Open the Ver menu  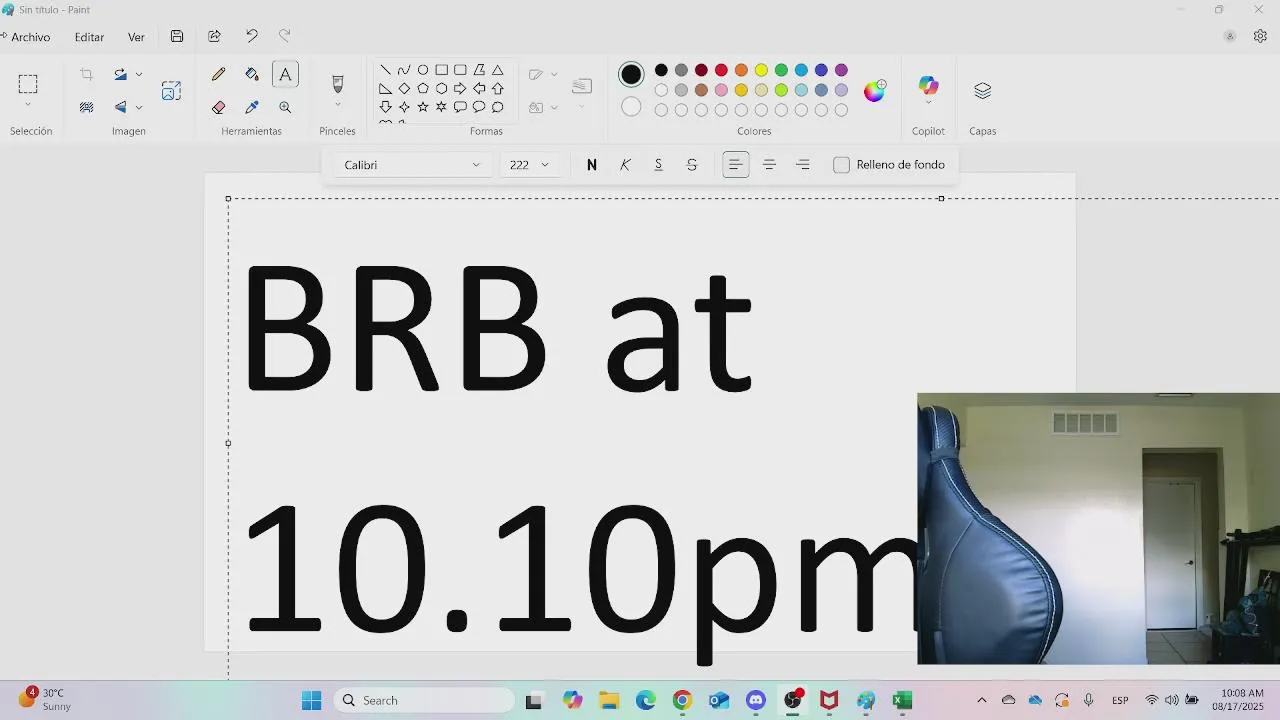pyautogui.click(x=136, y=37)
